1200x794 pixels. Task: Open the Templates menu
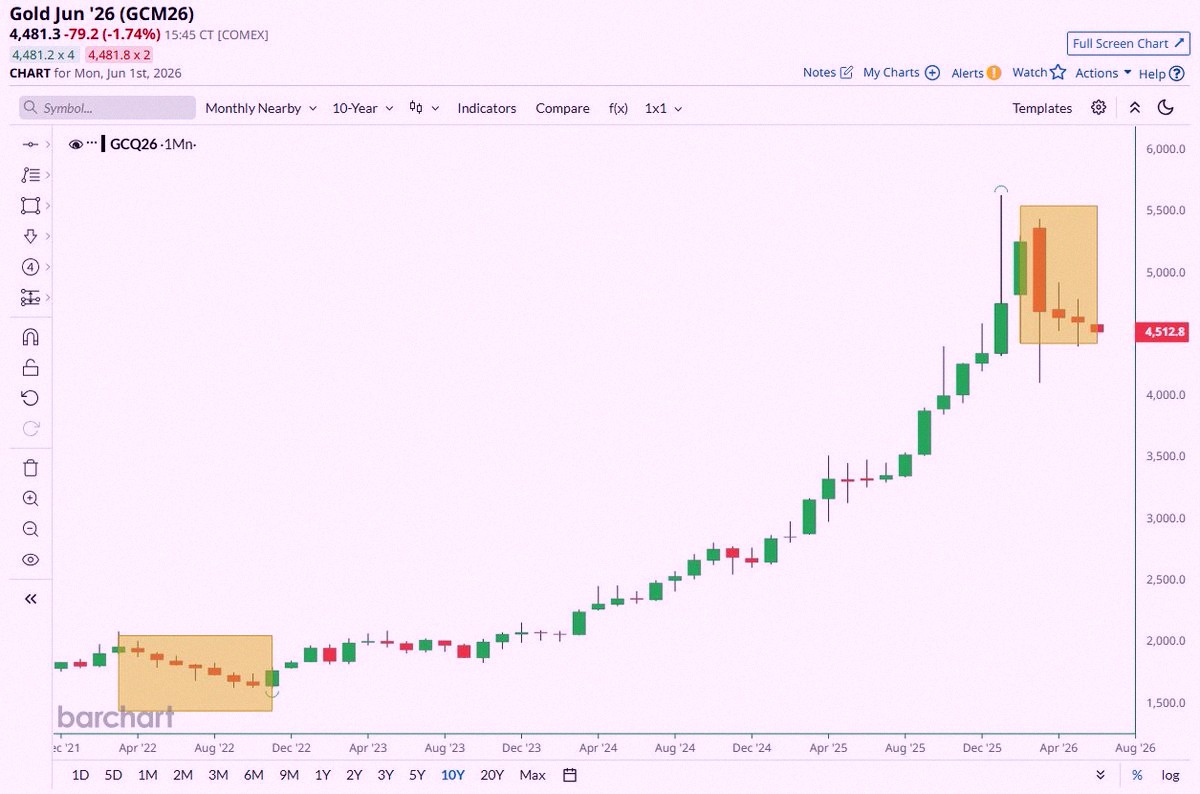(x=1042, y=108)
